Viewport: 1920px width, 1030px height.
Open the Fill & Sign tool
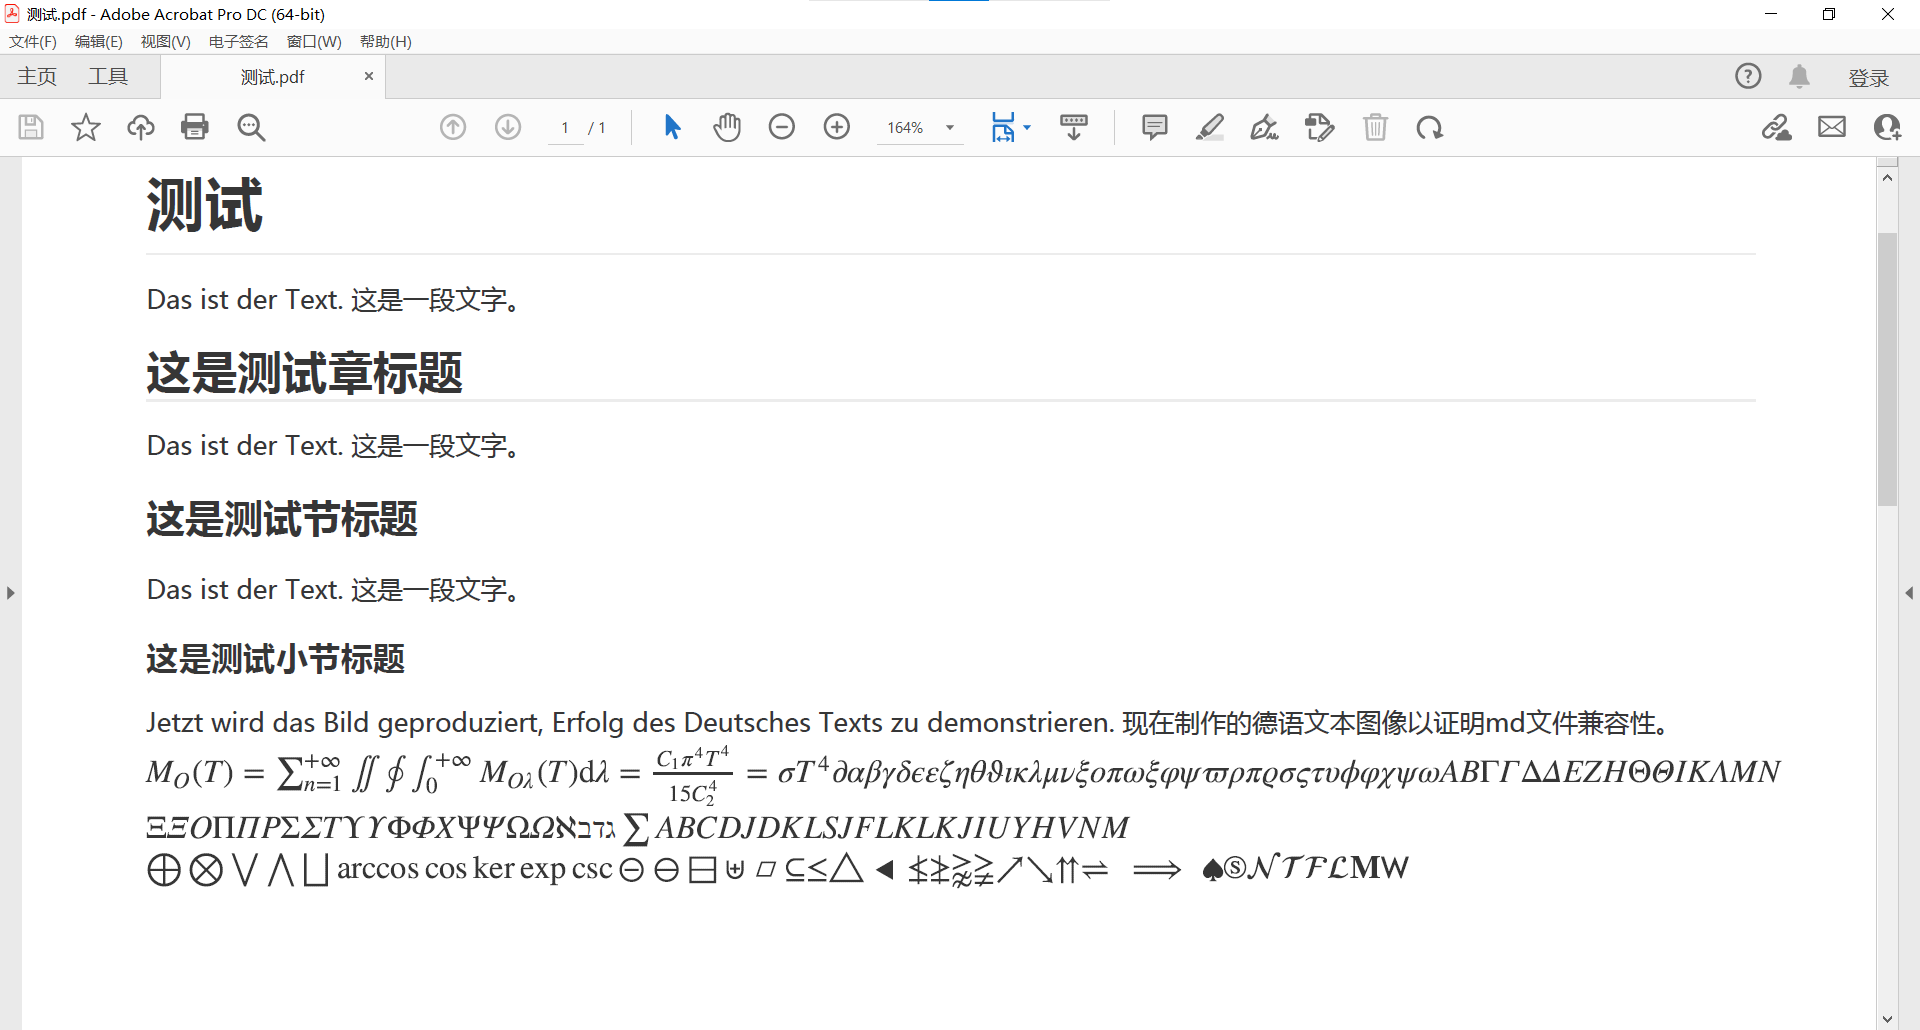(1264, 127)
